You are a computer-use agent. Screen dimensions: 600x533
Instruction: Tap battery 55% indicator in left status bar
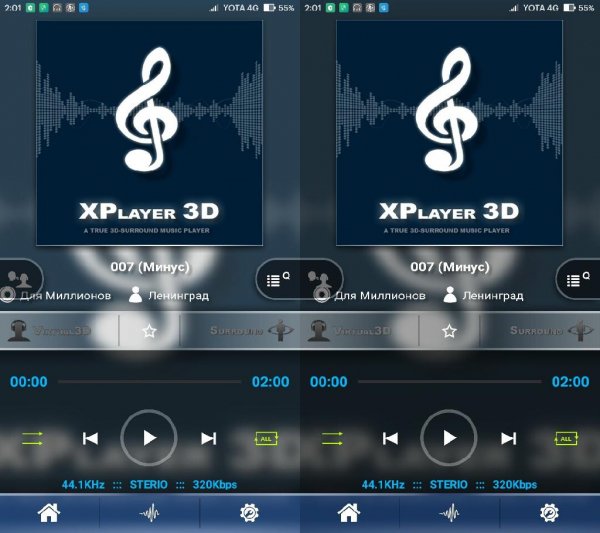coord(279,8)
